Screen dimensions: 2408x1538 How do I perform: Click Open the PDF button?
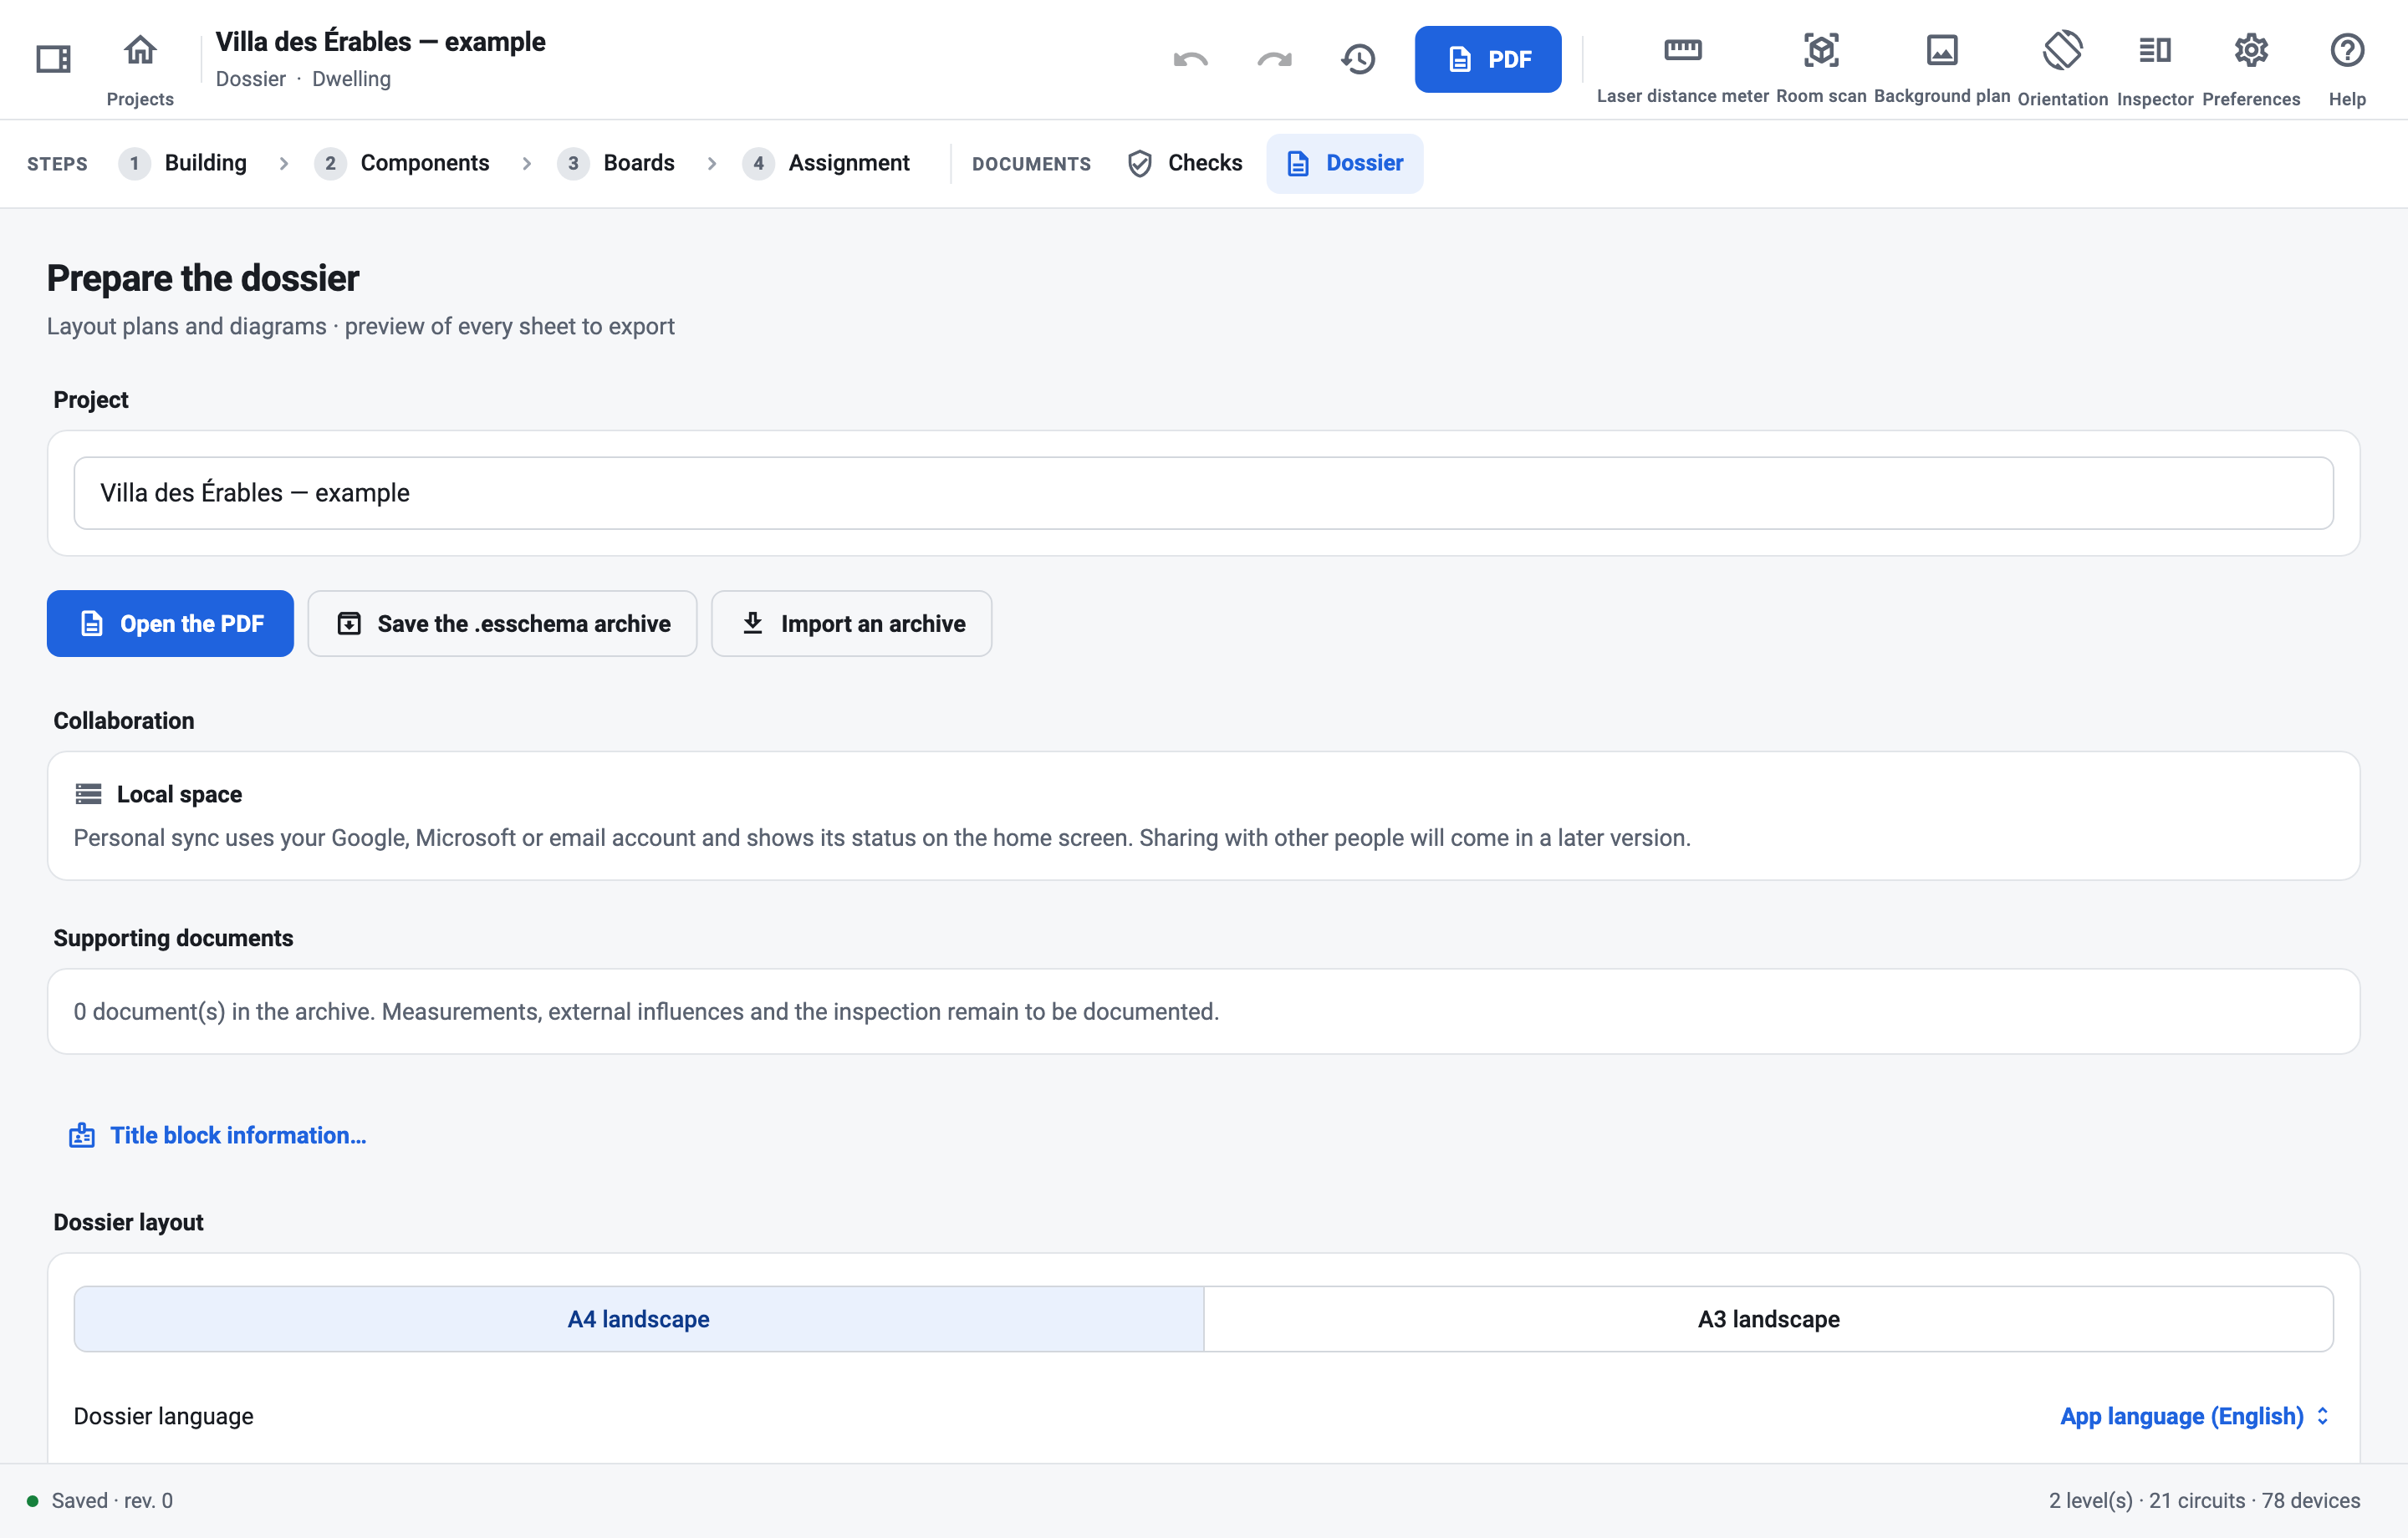click(170, 623)
